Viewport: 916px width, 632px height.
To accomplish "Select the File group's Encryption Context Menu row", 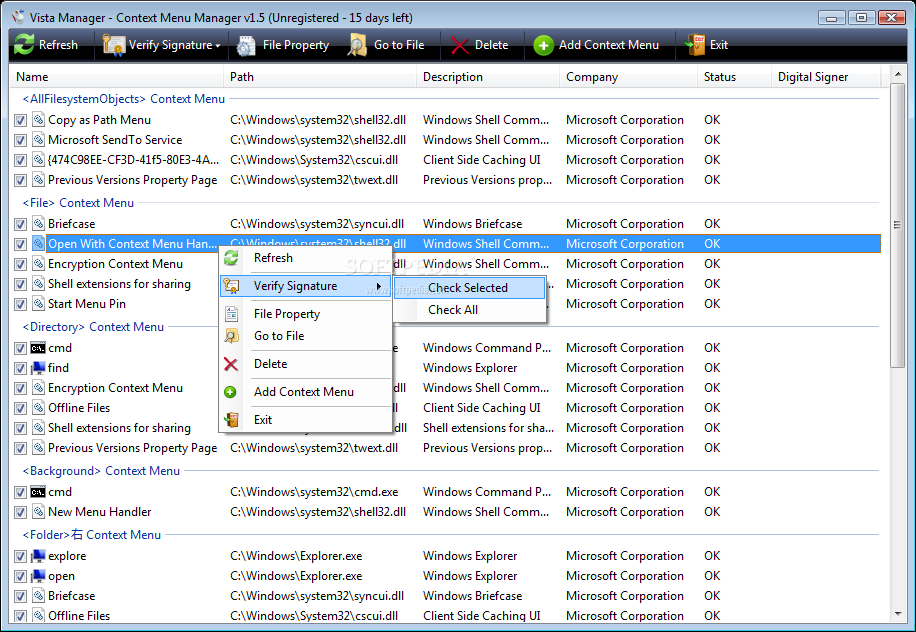I will pos(445,264).
